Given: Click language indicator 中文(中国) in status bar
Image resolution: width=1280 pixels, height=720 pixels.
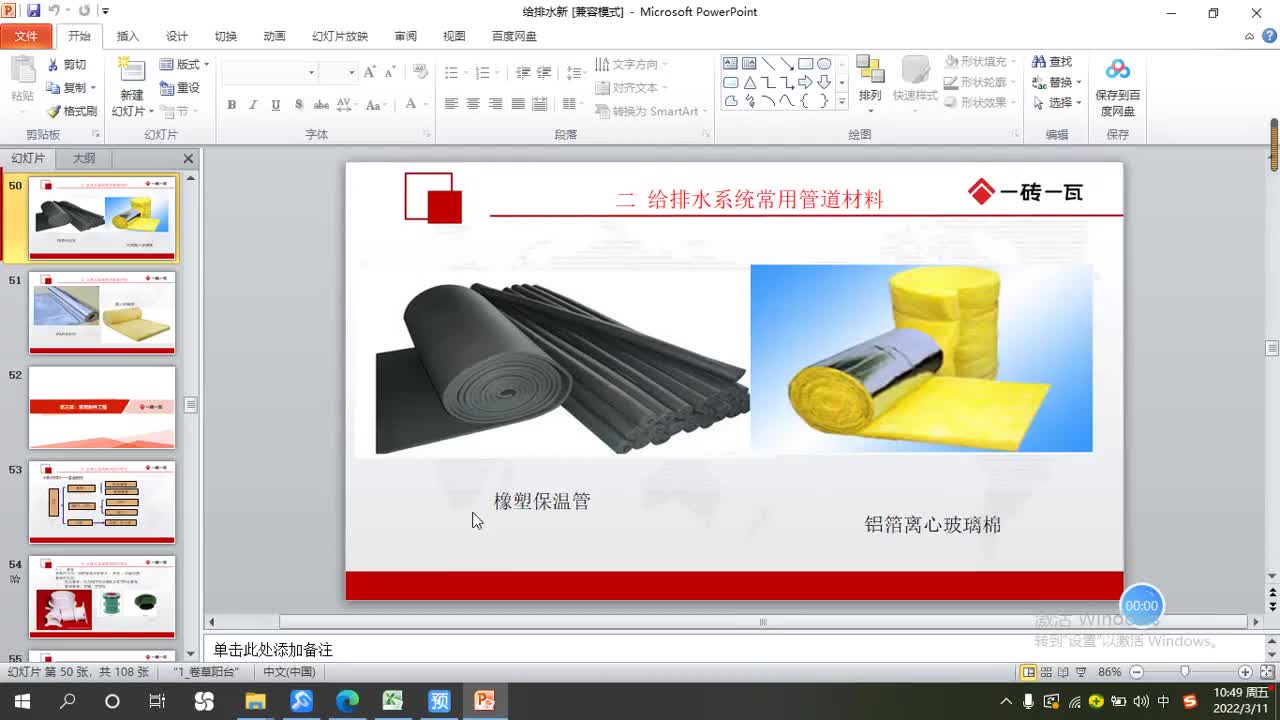Looking at the screenshot, I should tap(289, 672).
